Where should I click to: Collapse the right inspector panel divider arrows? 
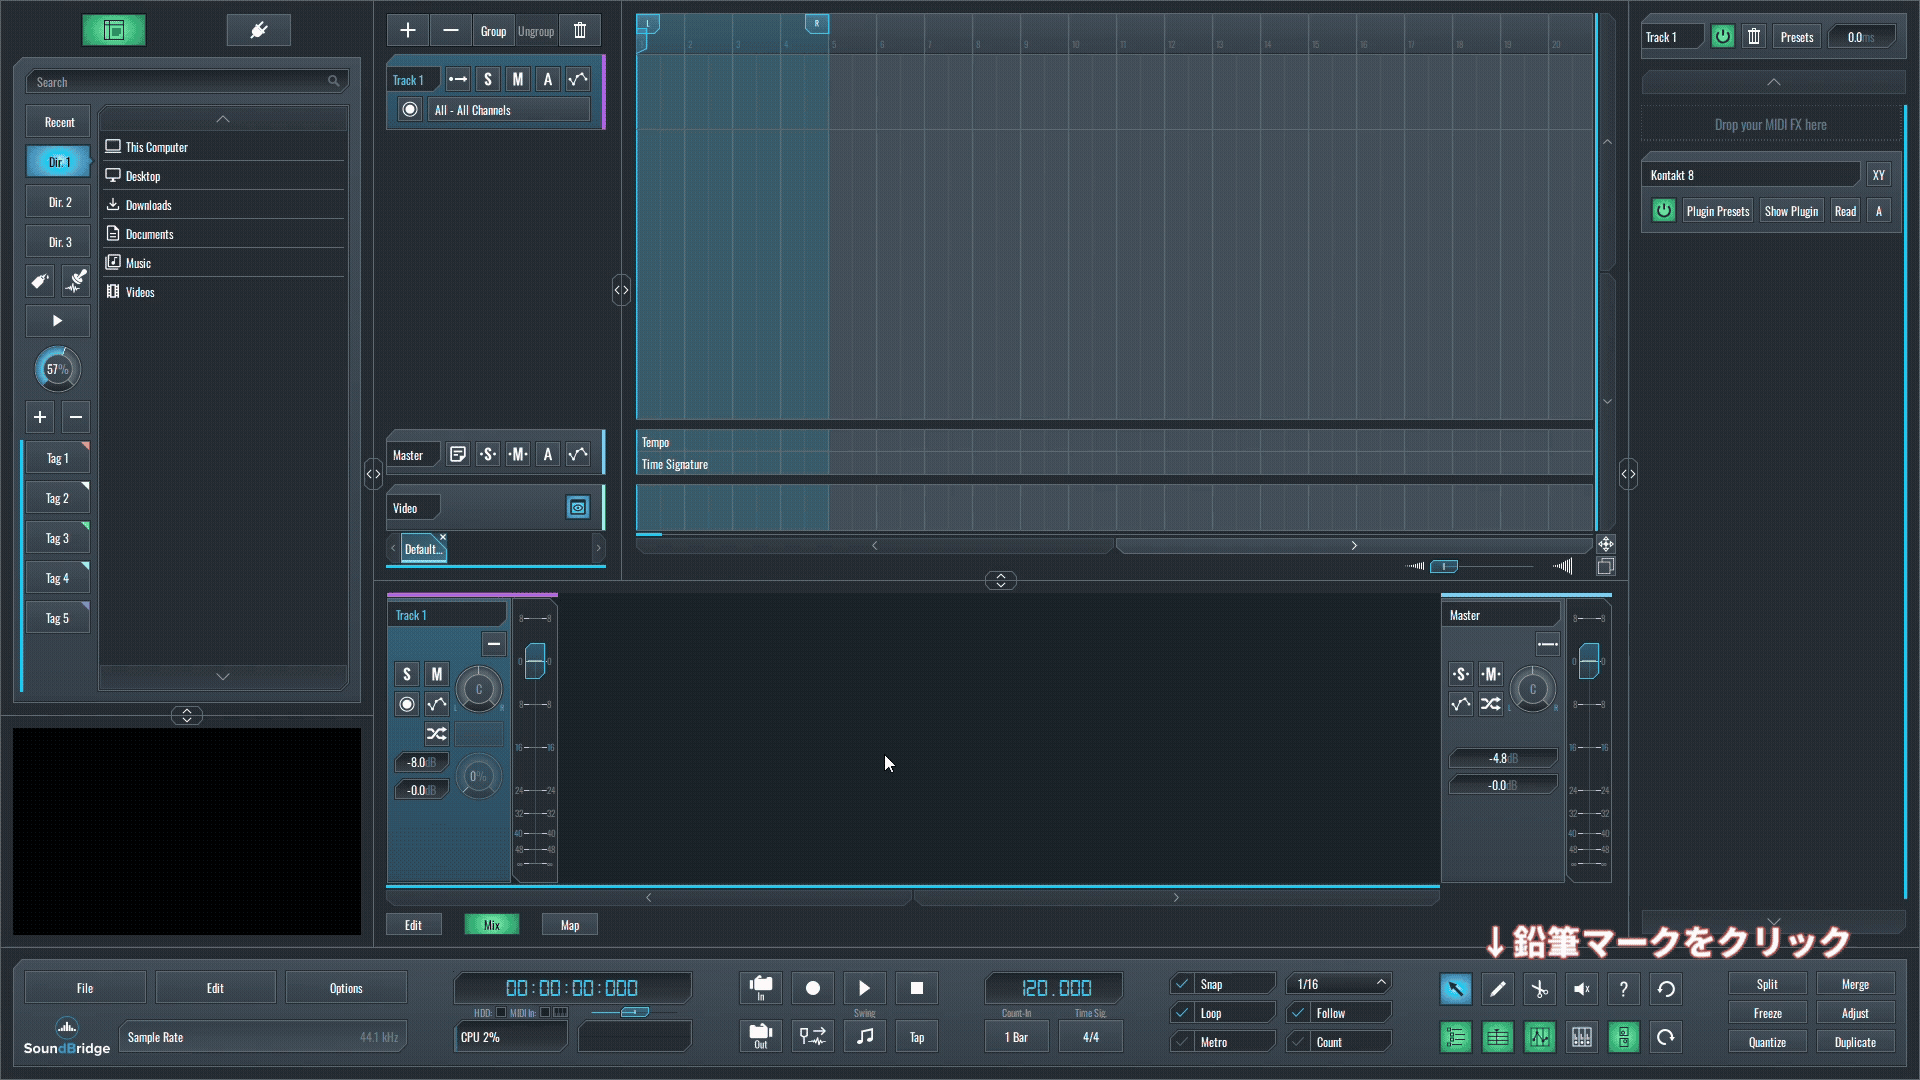coord(1628,474)
